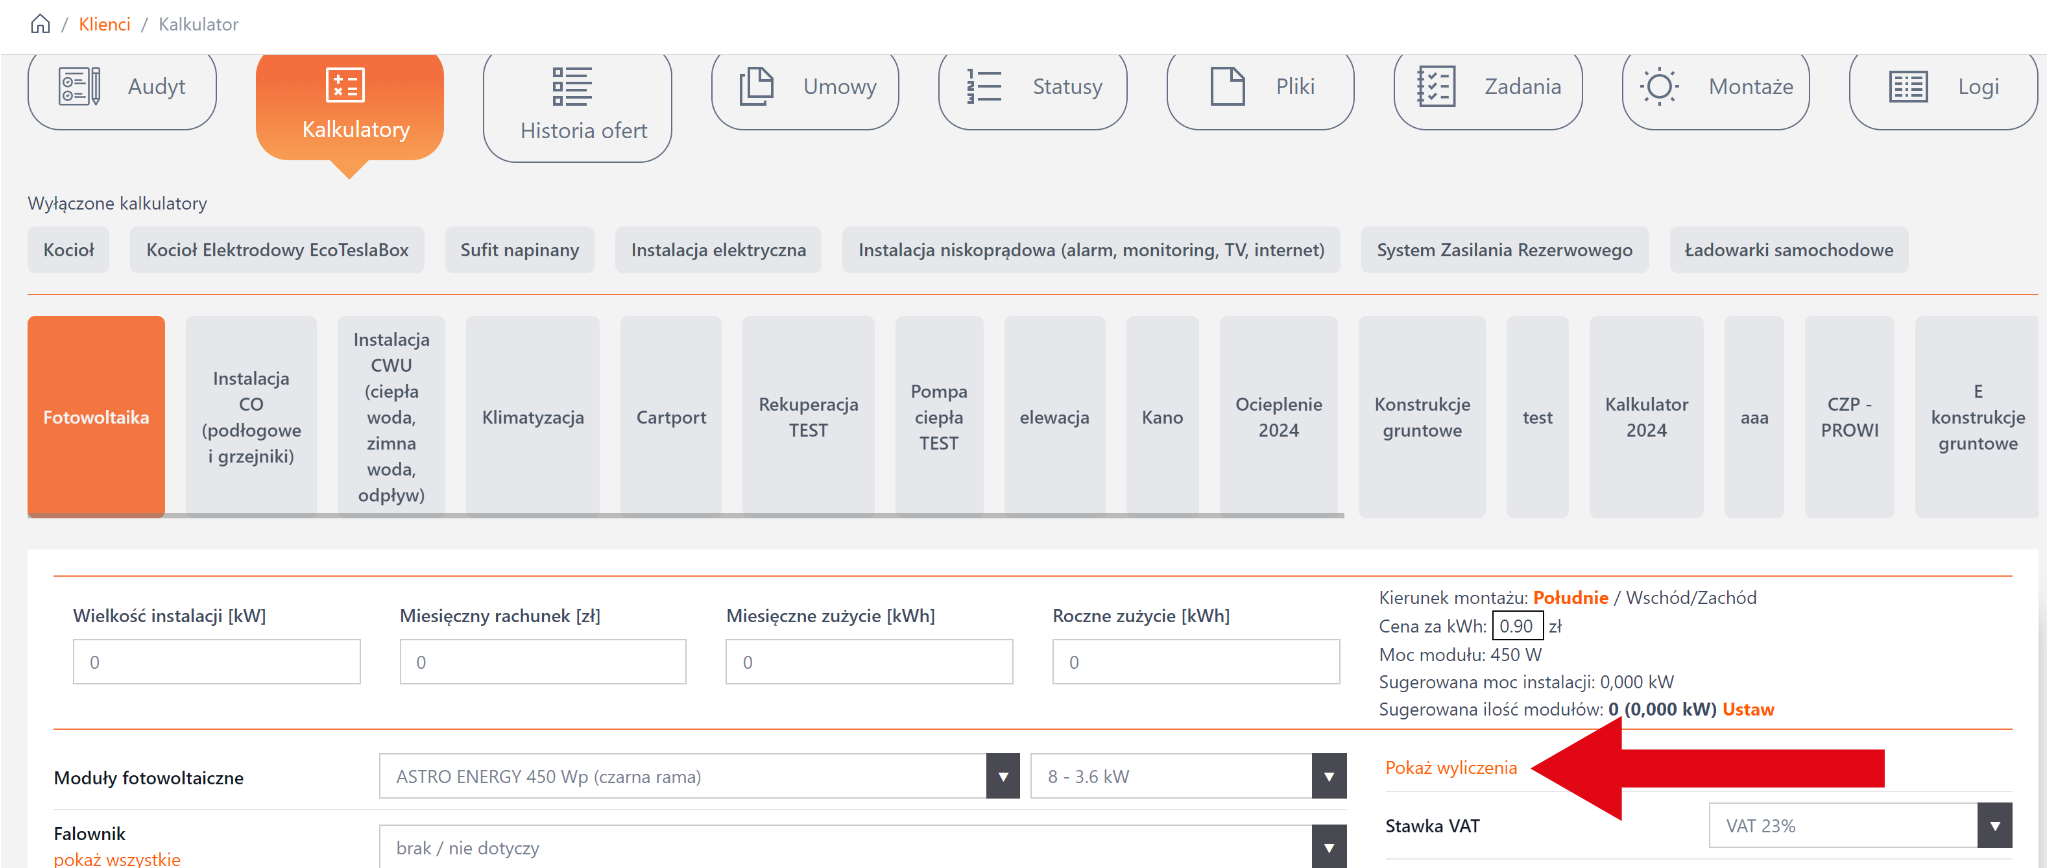
Task: Click the Pokaż wyliczenia link
Action: pos(1451,768)
